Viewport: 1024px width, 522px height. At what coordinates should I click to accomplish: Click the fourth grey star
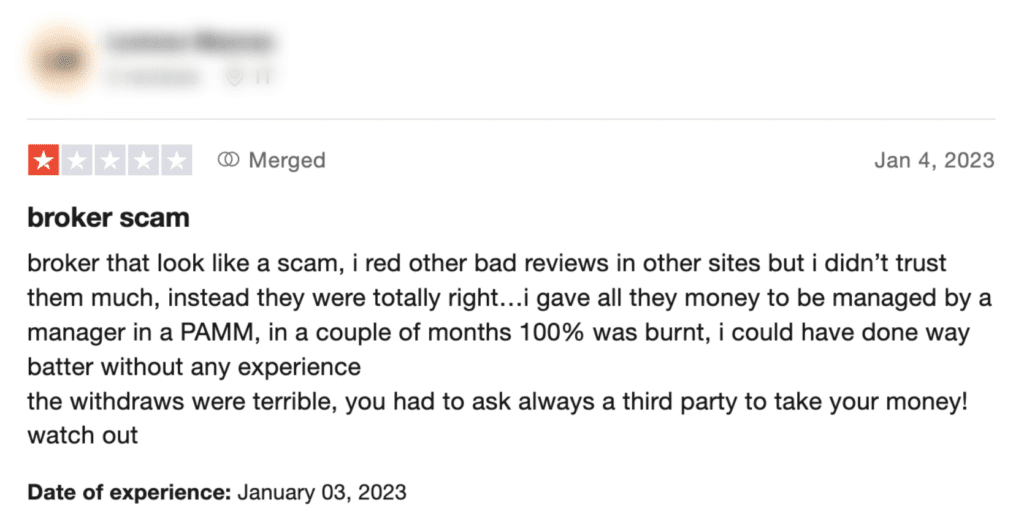[143, 160]
